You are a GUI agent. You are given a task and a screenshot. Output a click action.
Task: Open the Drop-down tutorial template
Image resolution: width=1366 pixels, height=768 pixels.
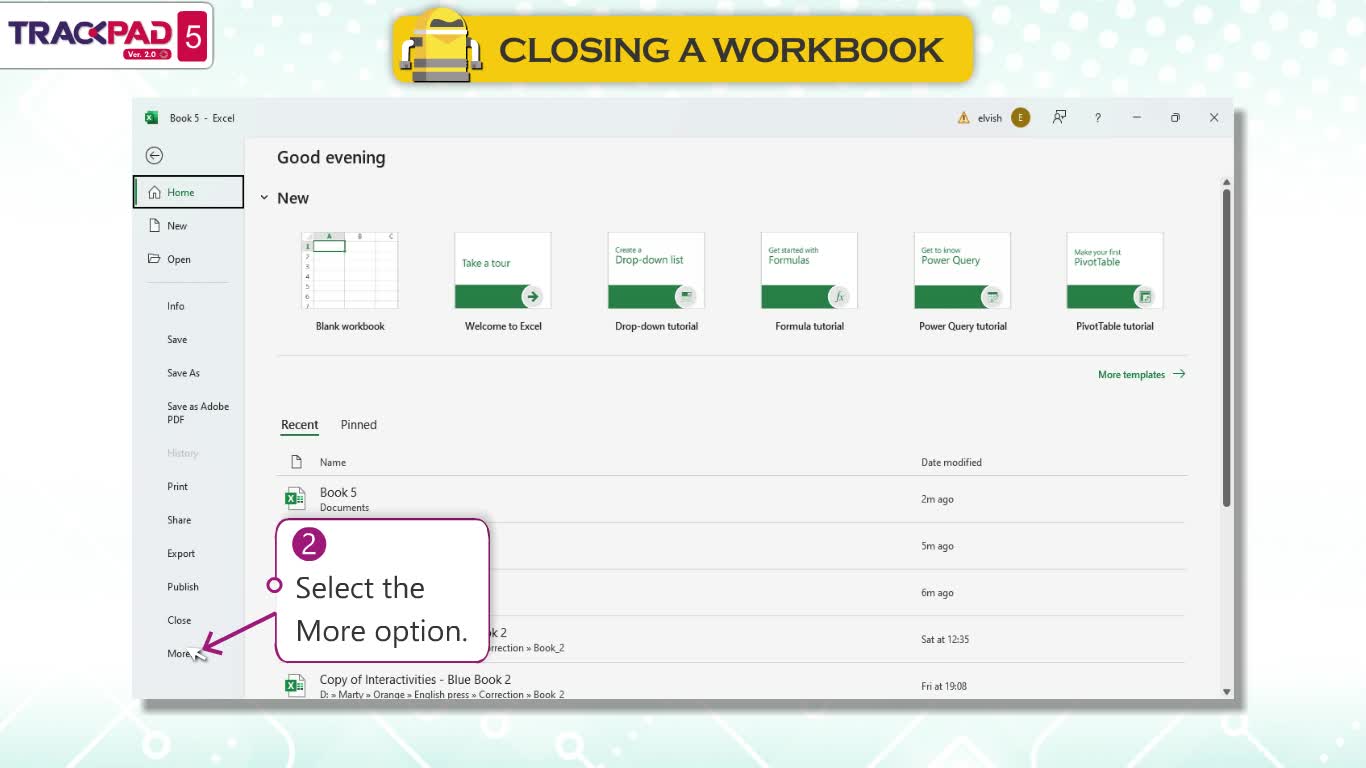[x=656, y=271]
